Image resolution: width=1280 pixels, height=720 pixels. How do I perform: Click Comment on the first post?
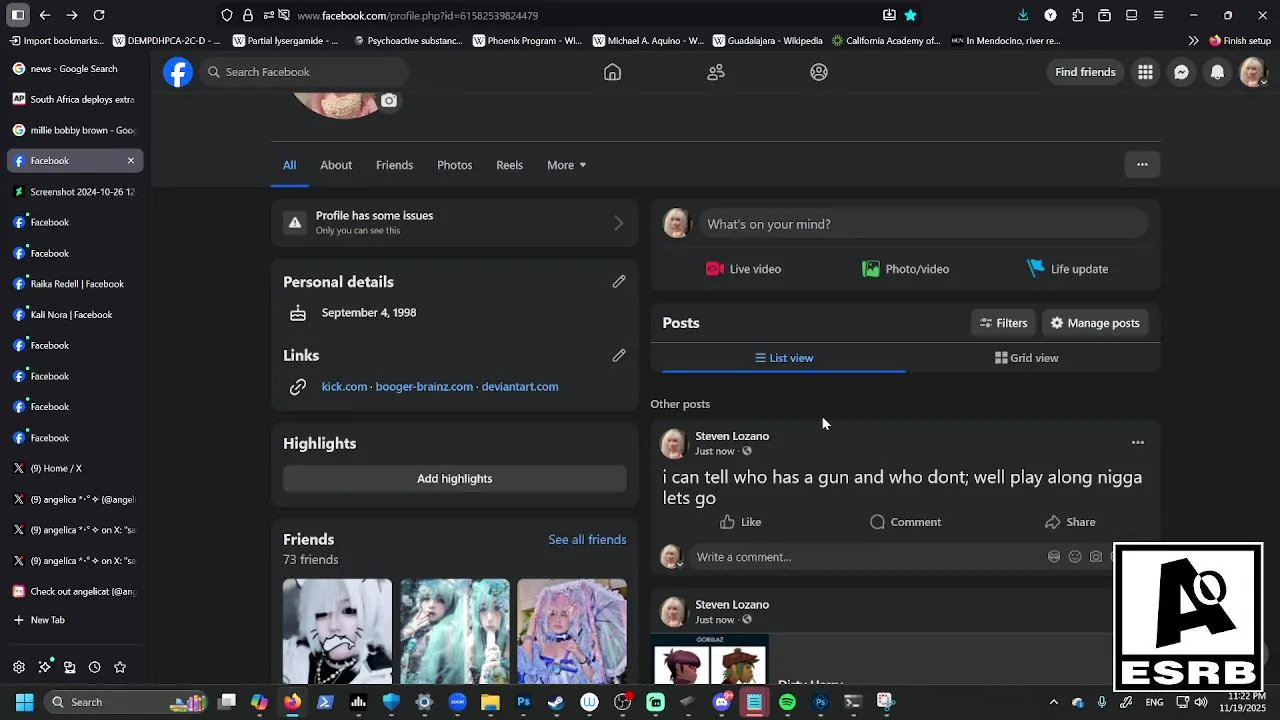tap(905, 522)
